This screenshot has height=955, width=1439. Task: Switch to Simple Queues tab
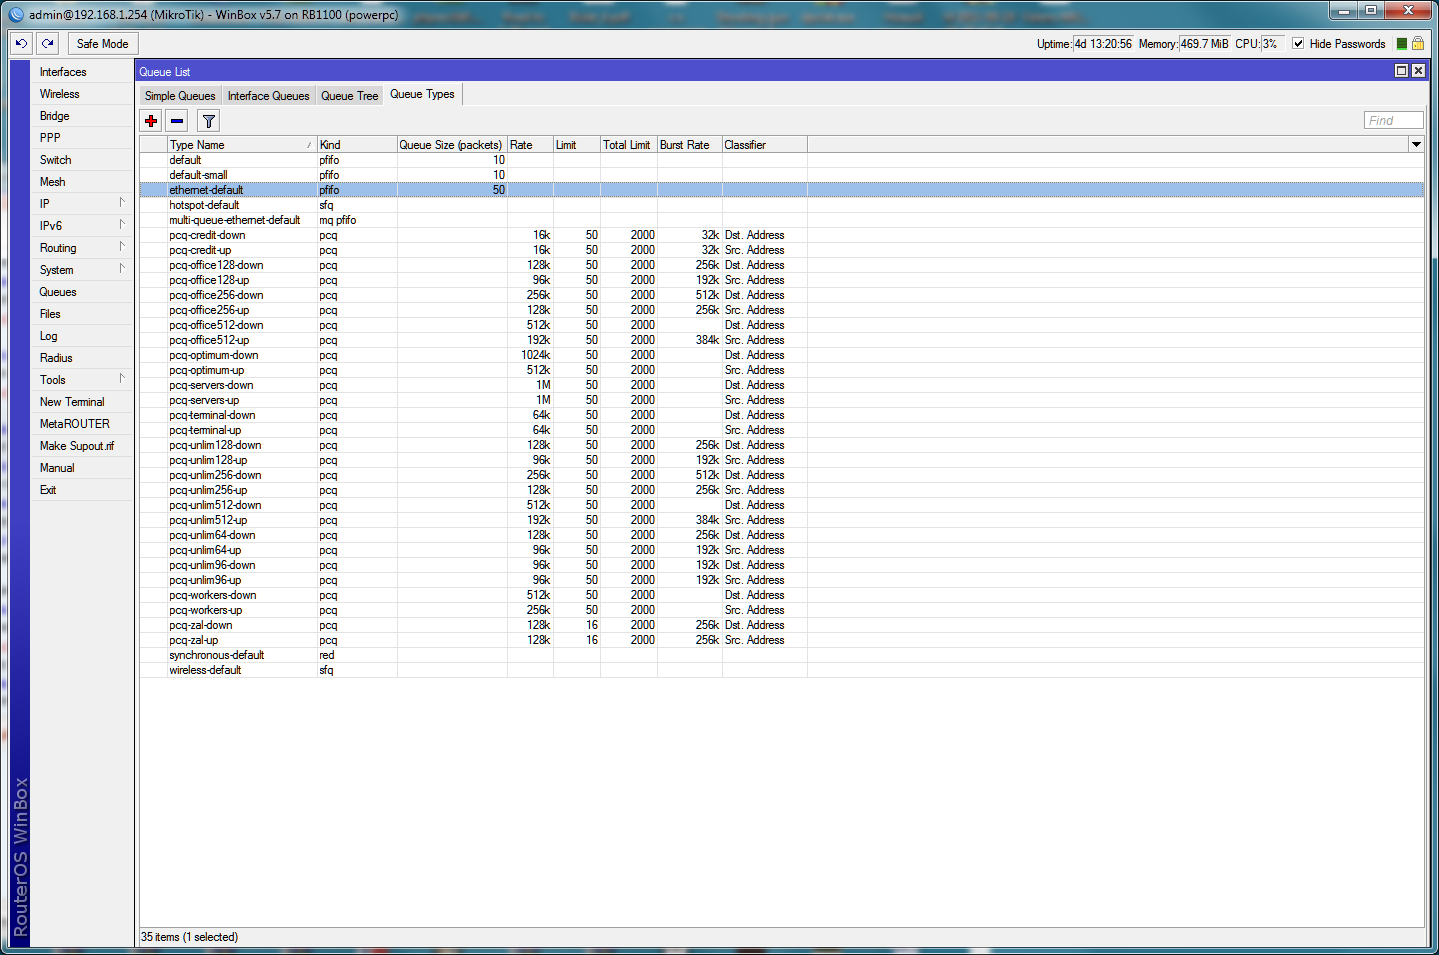pos(180,96)
